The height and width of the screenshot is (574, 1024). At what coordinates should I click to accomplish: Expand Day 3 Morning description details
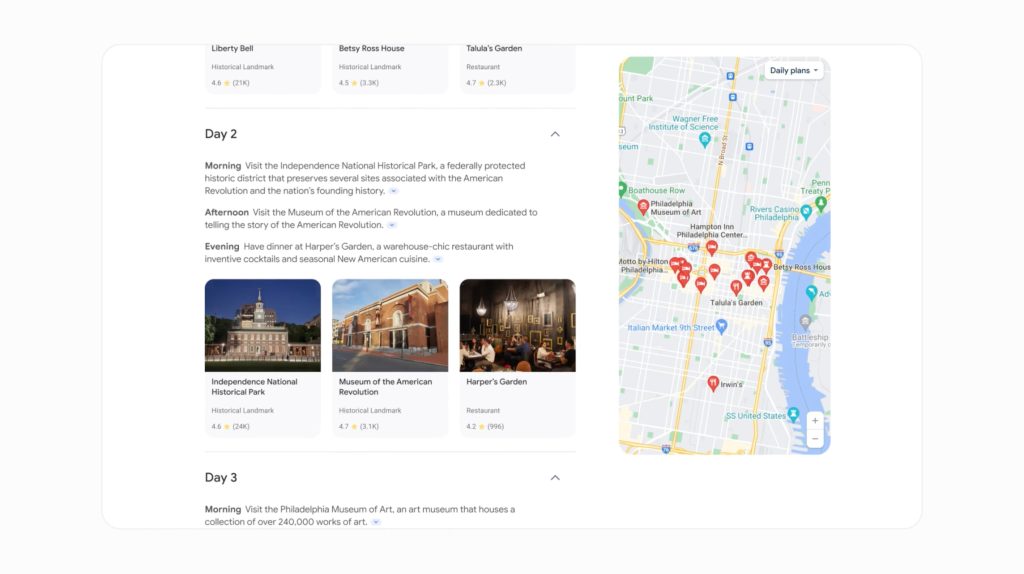click(376, 522)
